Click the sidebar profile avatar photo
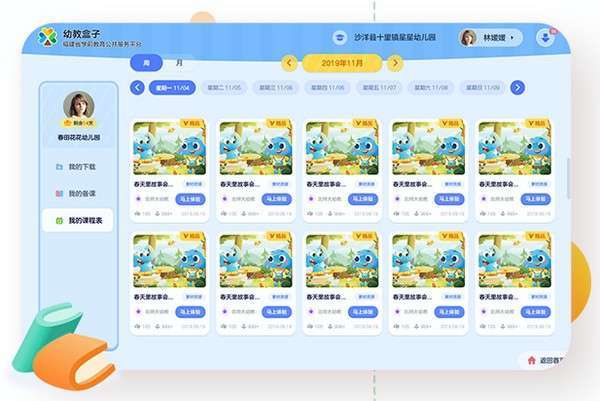 pyautogui.click(x=79, y=105)
